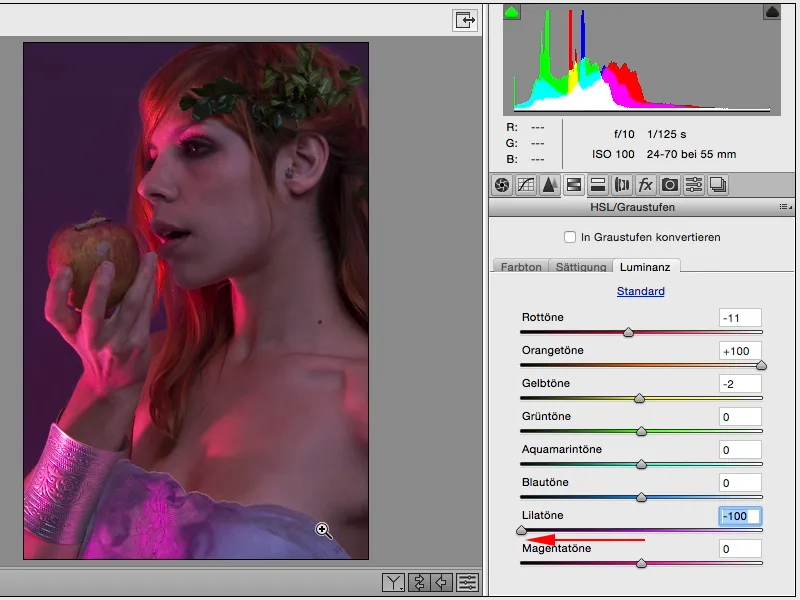Select the HSL/Grayscale panel icon
Viewport: 800px width, 600px height.
(573, 185)
